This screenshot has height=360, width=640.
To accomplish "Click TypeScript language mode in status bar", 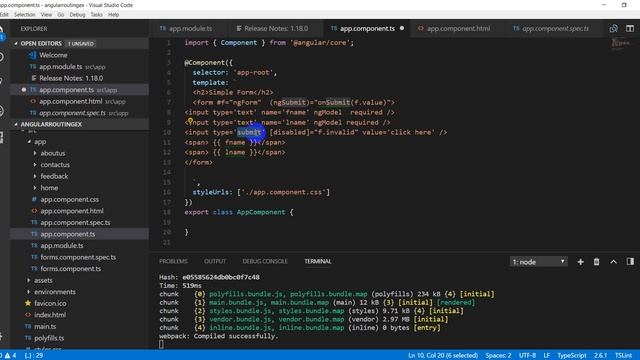I will pos(572,356).
